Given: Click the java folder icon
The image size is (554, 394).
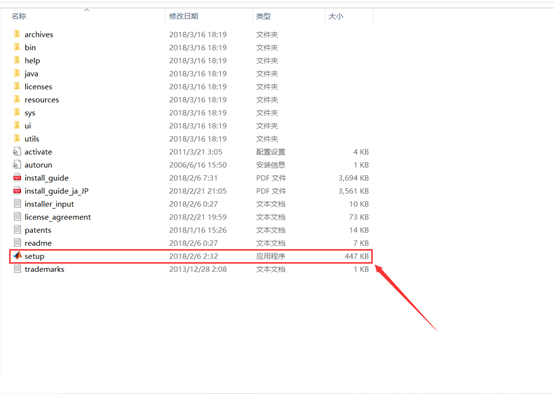Looking at the screenshot, I should point(17,73).
